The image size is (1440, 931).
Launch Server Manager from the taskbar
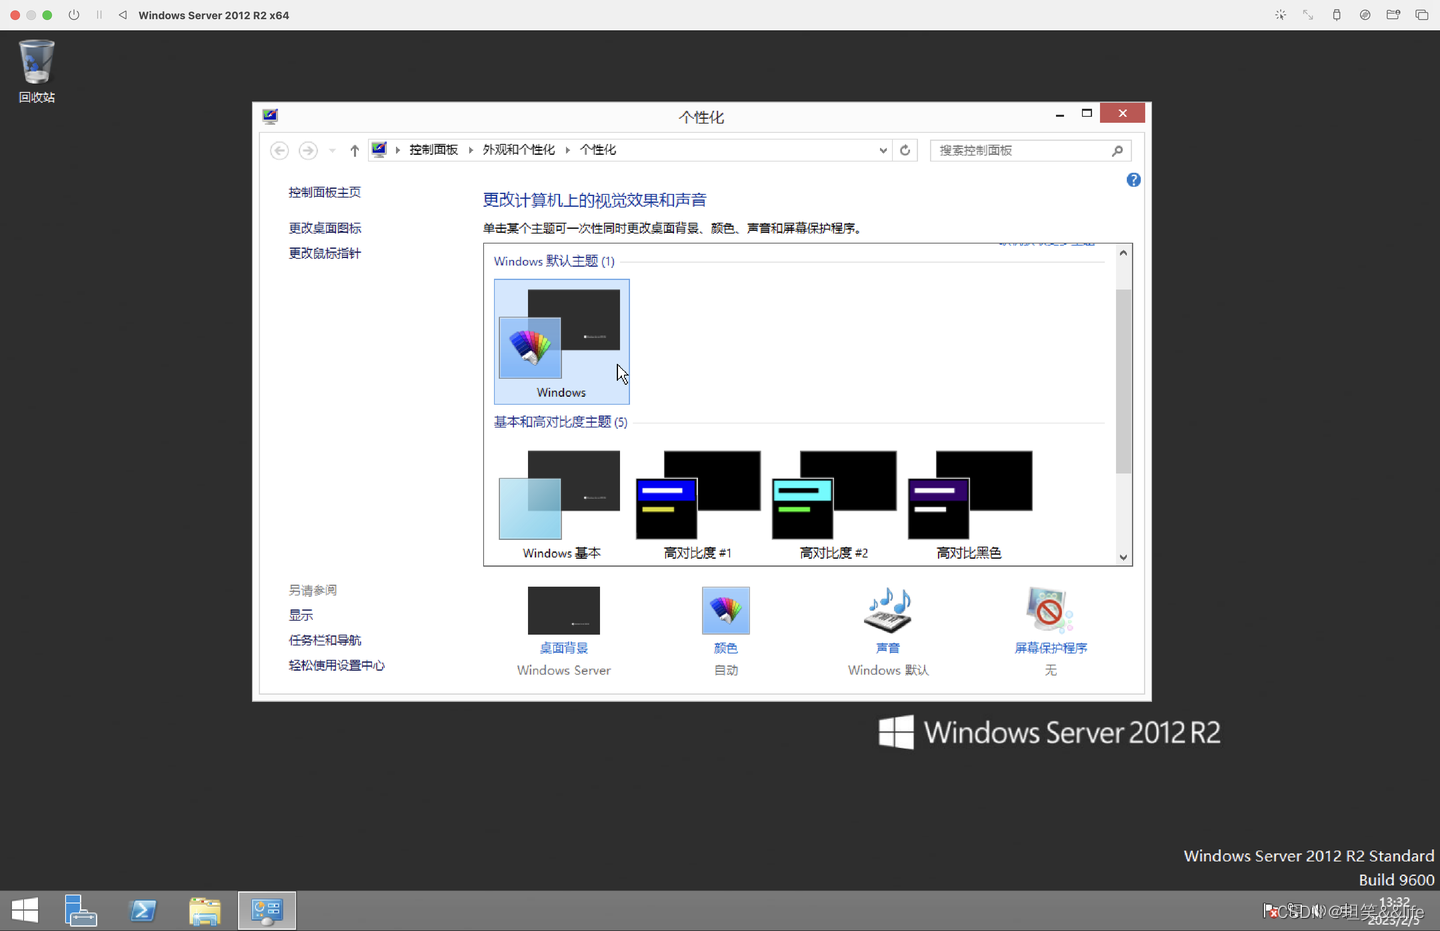(x=80, y=910)
